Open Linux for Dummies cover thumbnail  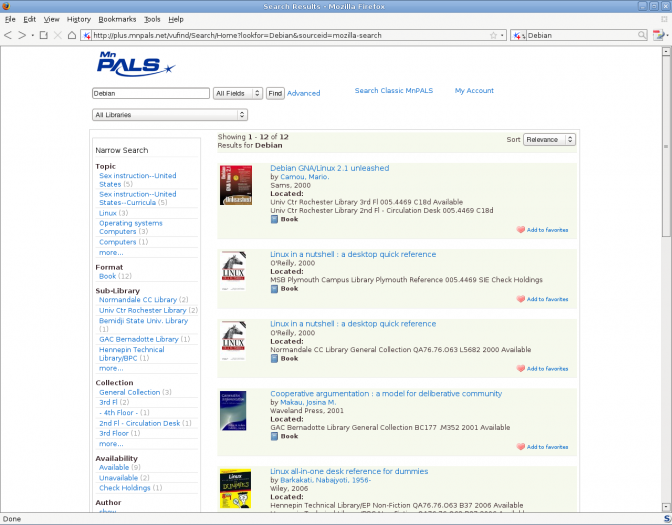coord(235,489)
